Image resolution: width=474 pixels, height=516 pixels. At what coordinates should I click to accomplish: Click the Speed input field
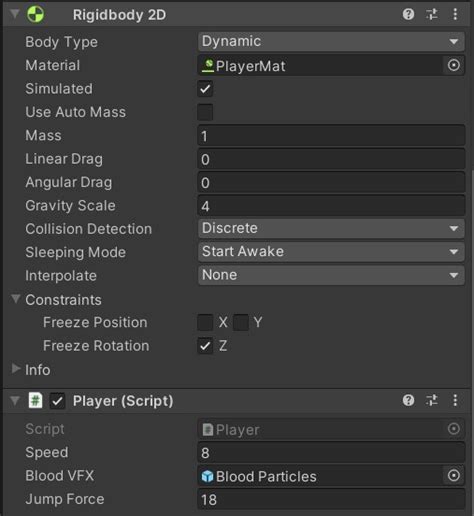coord(331,452)
